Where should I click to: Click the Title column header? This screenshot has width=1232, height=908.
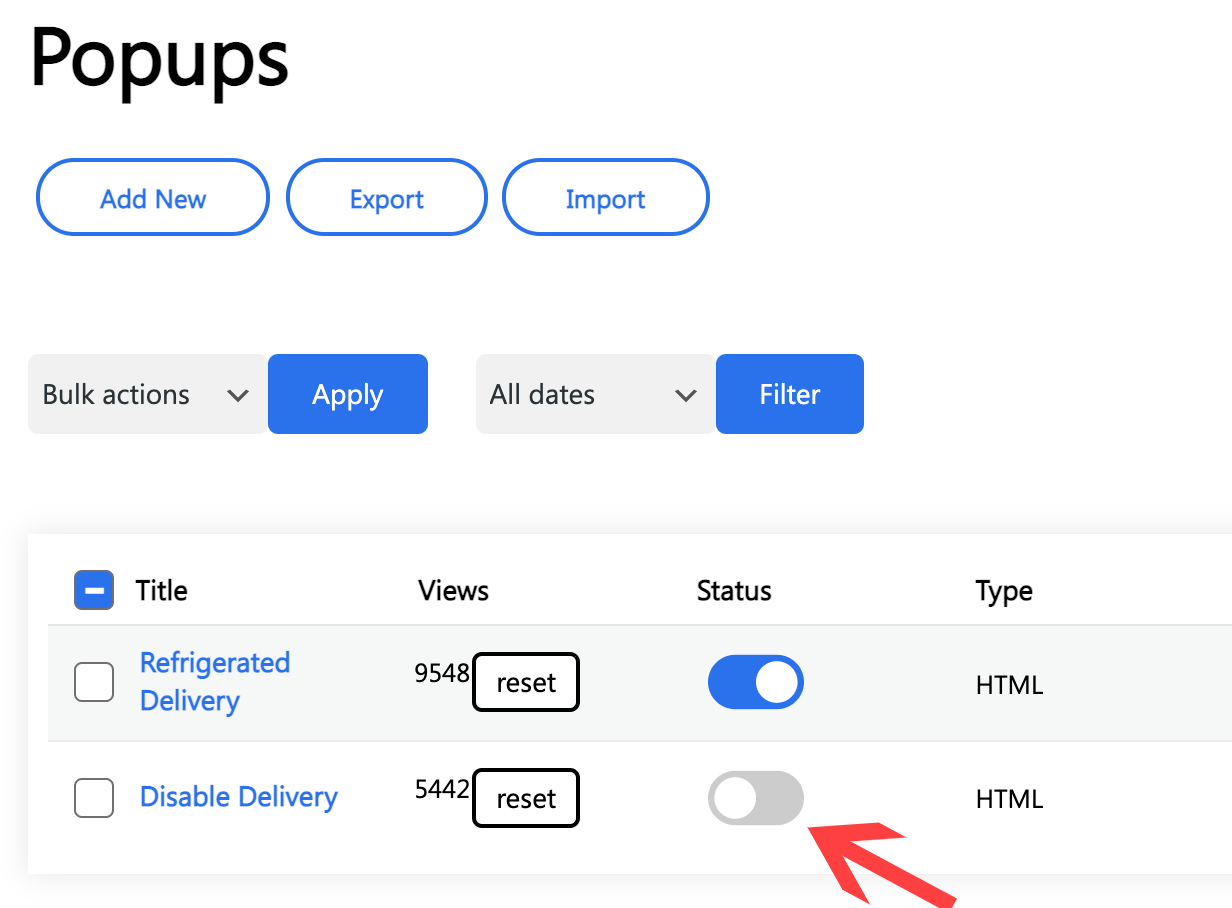click(x=161, y=590)
